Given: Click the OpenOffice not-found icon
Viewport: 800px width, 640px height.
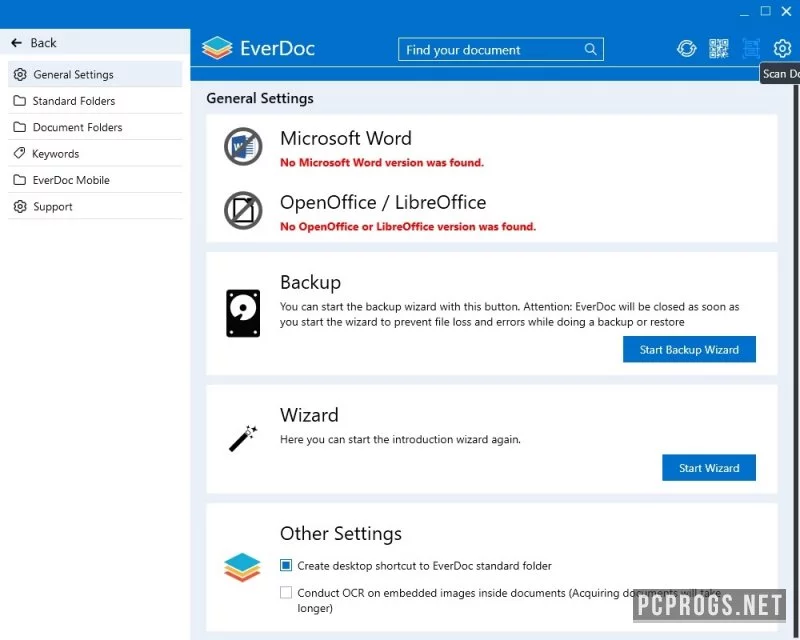Looking at the screenshot, I should (x=243, y=210).
